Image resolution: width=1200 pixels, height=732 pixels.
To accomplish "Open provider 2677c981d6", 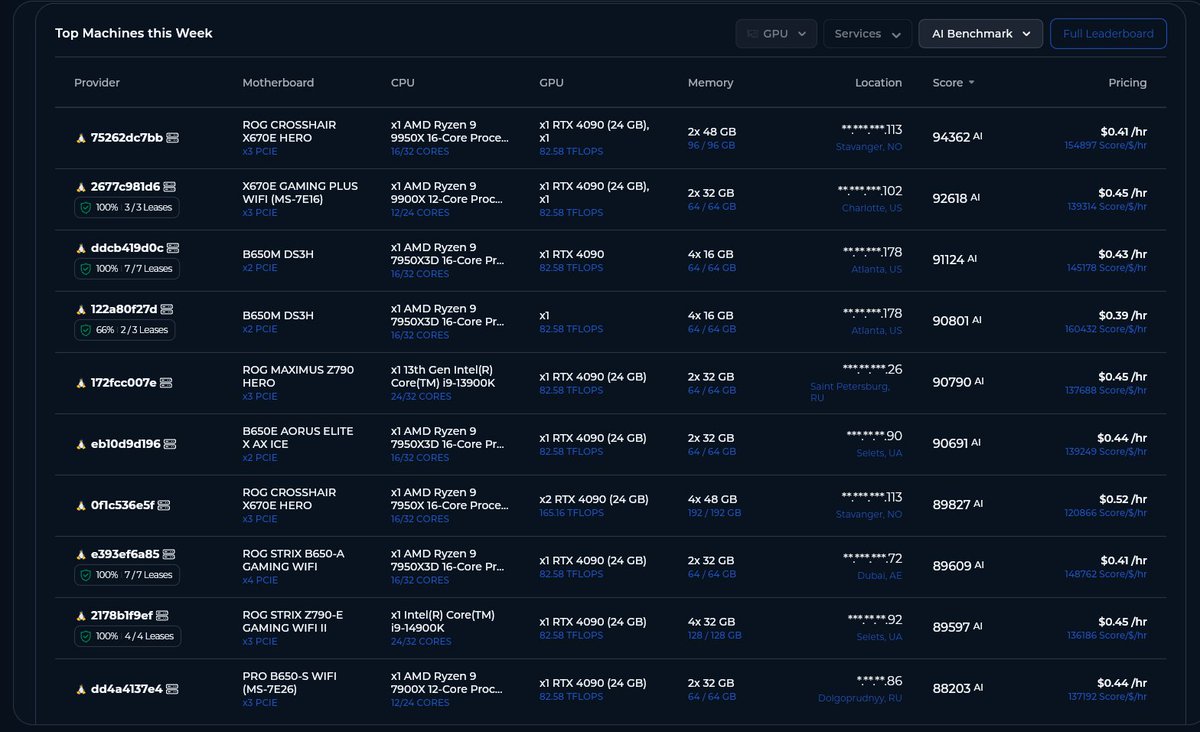I will tap(125, 187).
